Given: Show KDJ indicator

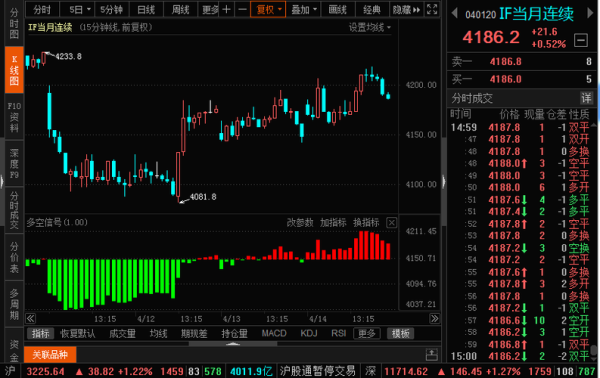Looking at the screenshot, I should [x=308, y=333].
